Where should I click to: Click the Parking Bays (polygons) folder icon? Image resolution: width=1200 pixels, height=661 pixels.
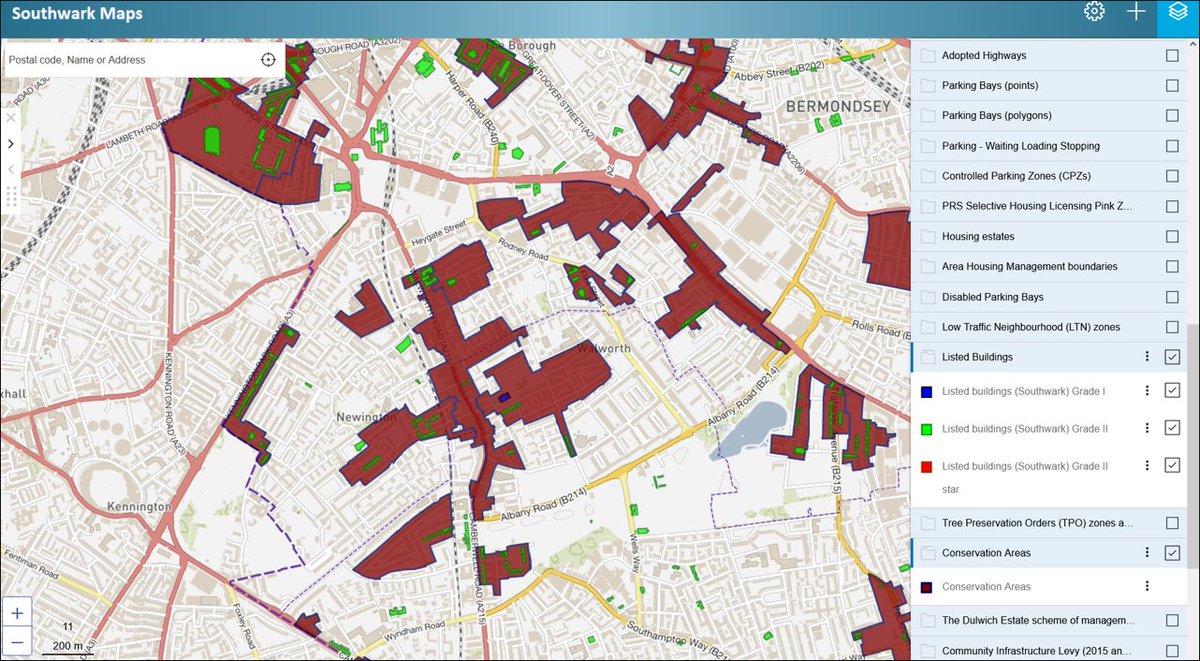(927, 116)
